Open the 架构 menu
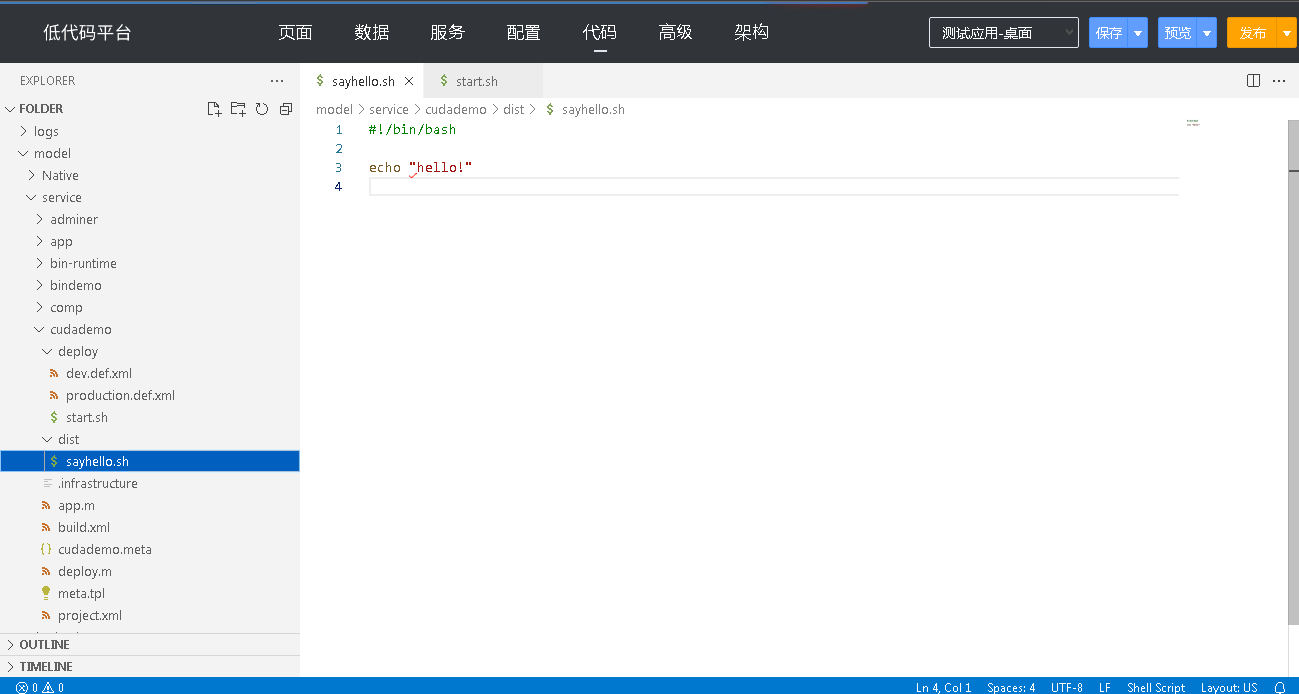Viewport: 1299px width, 694px height. click(x=752, y=33)
